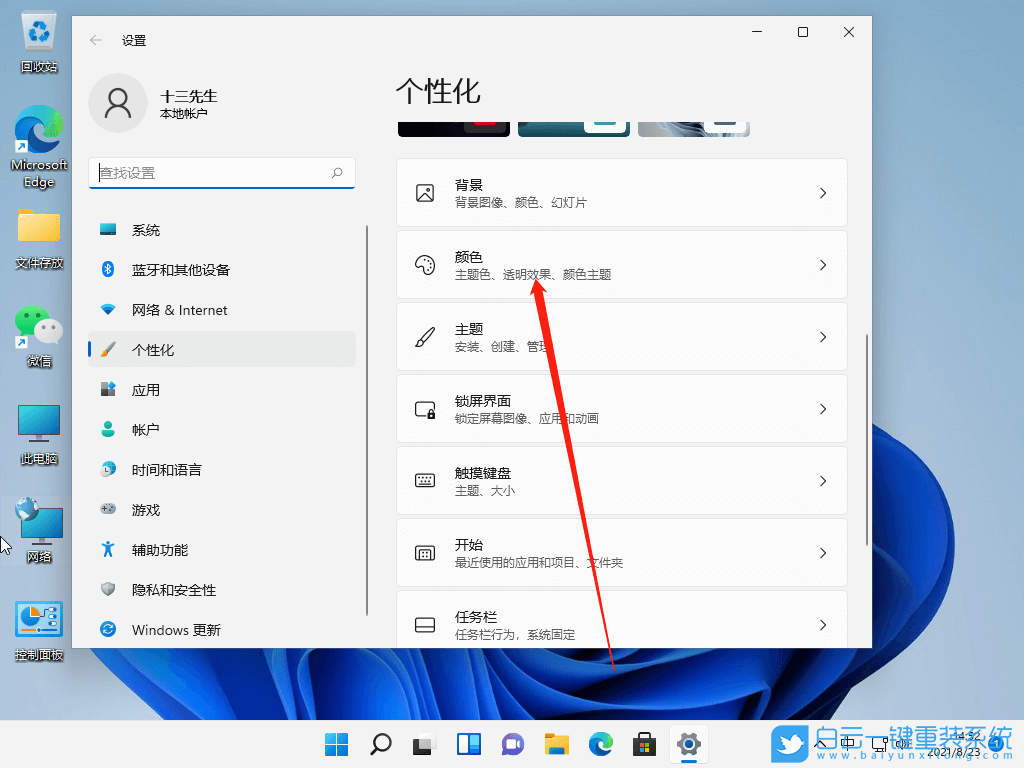The image size is (1024, 768).
Task: Open 控制面板 from the desktop
Action: tap(38, 622)
